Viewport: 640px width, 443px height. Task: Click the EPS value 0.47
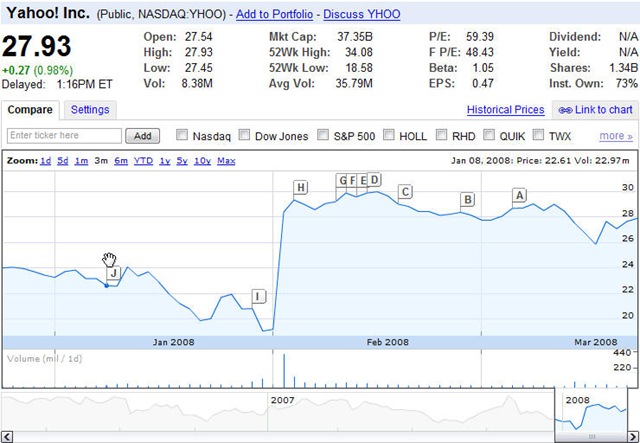click(x=482, y=84)
